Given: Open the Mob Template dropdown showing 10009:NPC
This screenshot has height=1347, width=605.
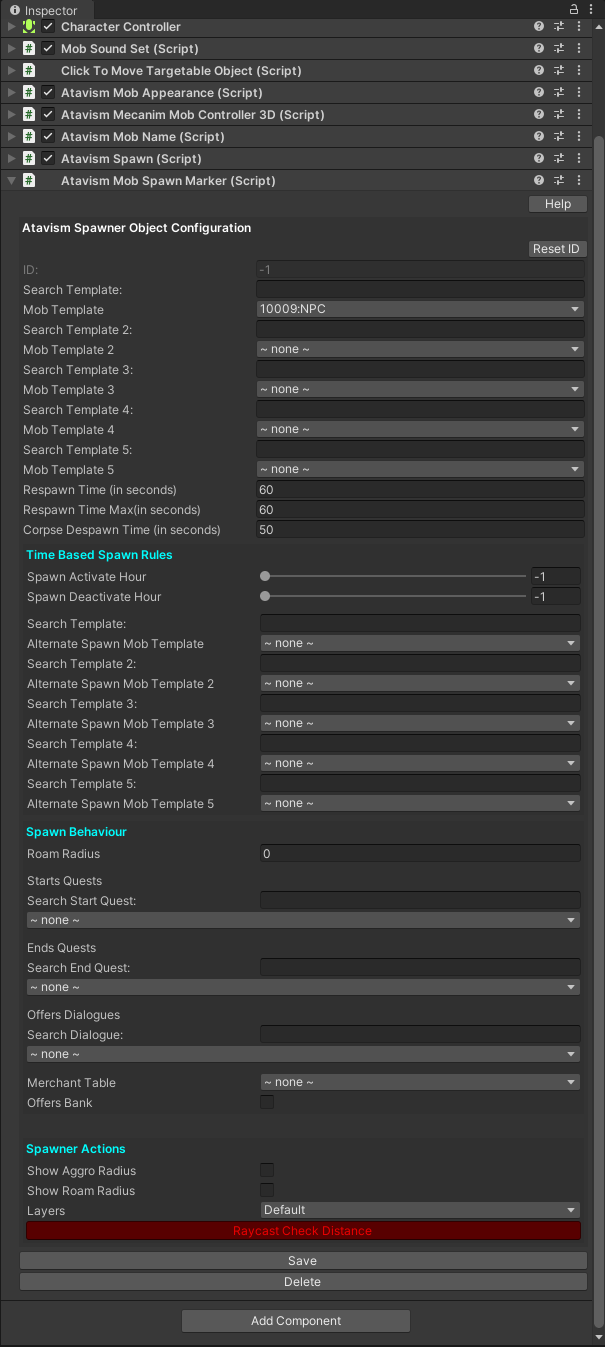Looking at the screenshot, I should [x=420, y=310].
